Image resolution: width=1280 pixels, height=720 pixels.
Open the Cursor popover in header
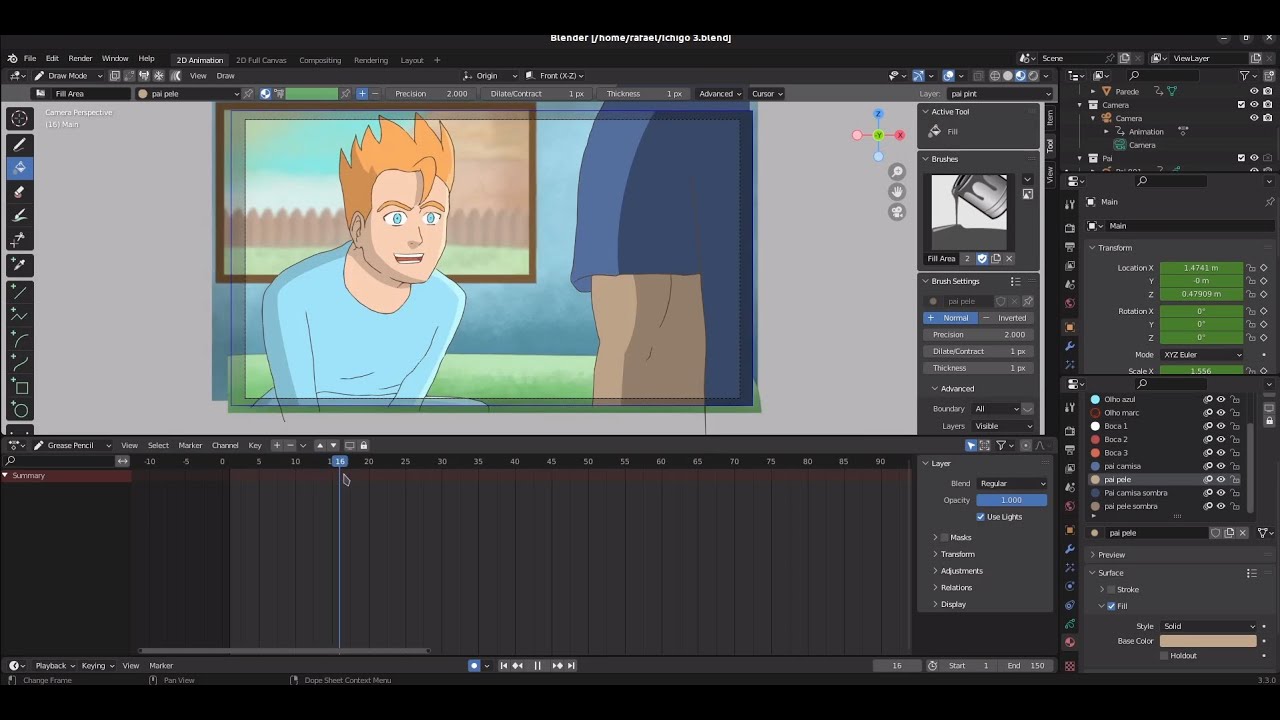[767, 94]
